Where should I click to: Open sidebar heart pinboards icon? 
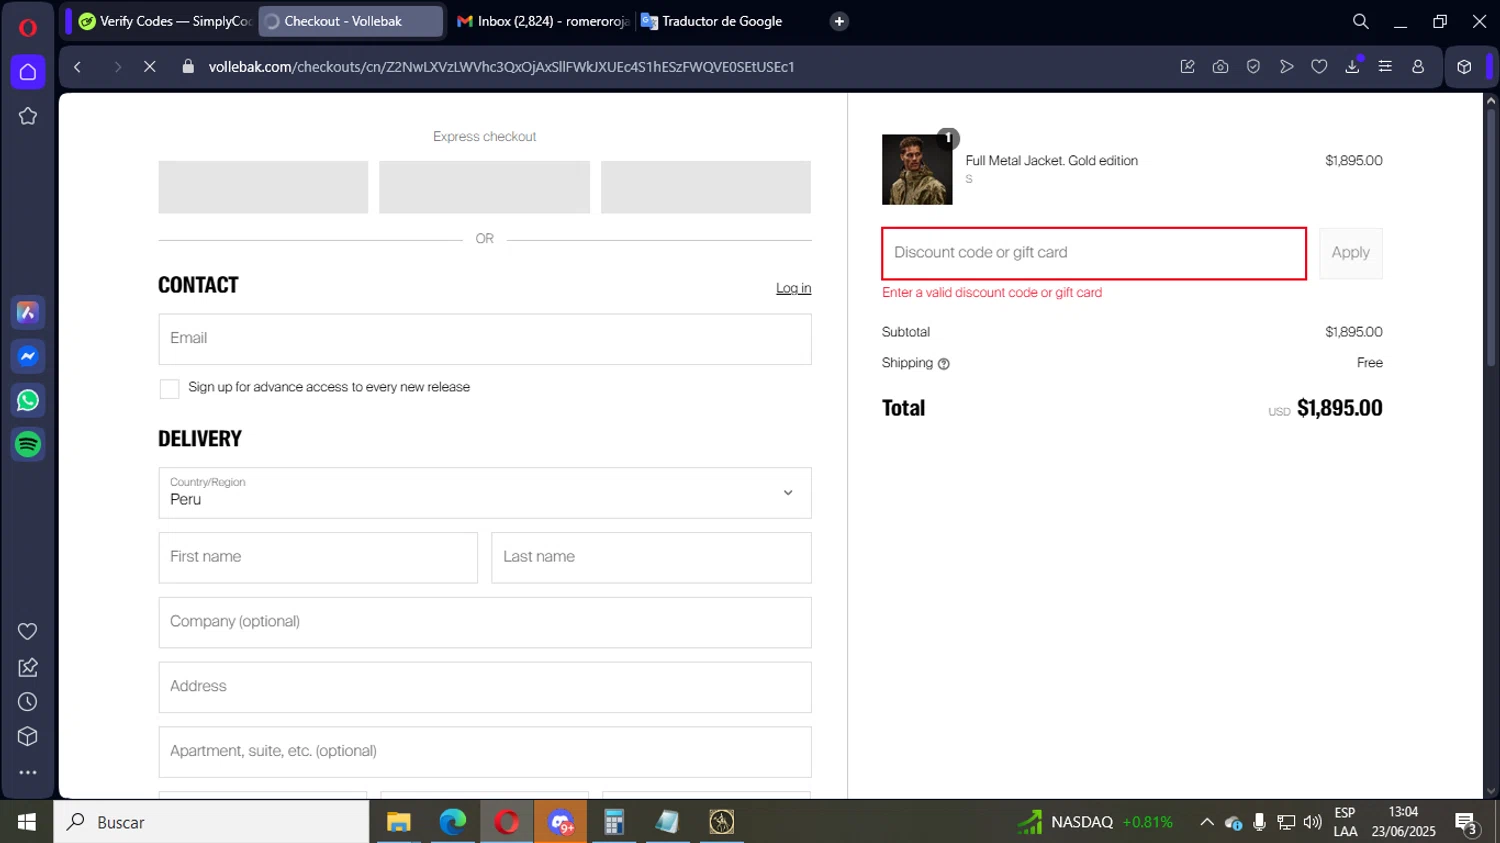point(28,631)
